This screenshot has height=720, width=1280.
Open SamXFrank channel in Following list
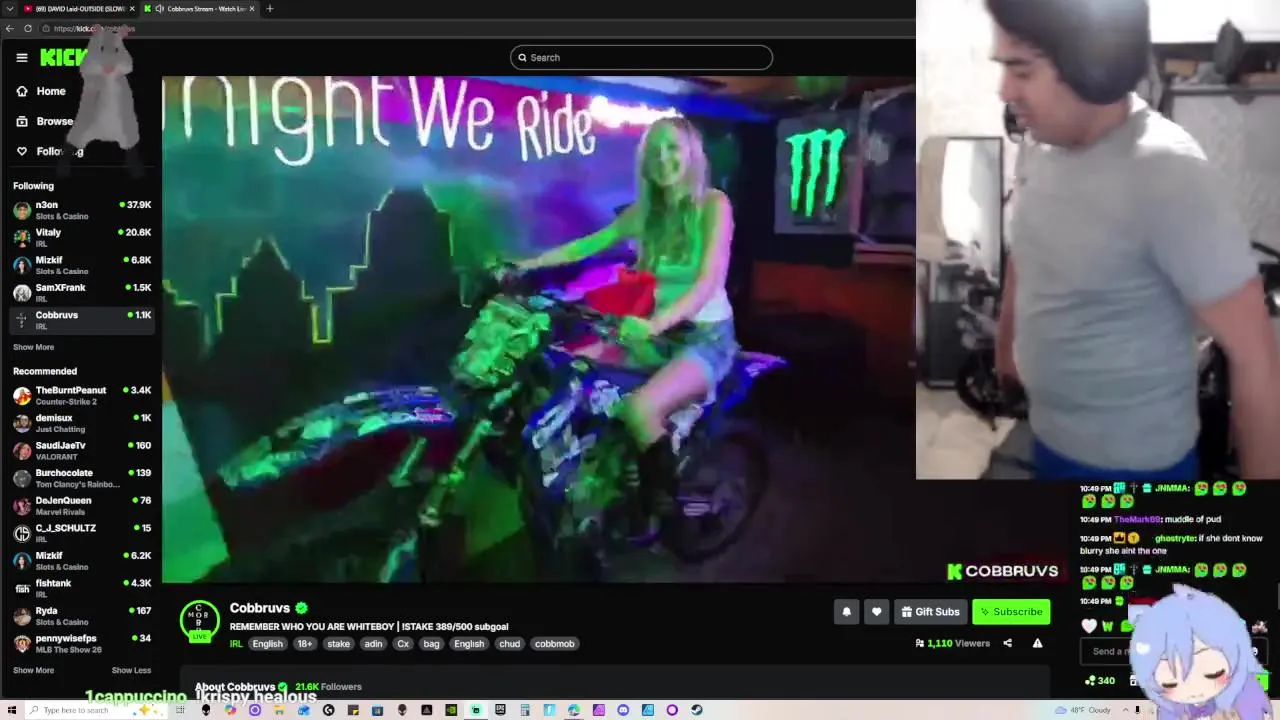point(82,292)
